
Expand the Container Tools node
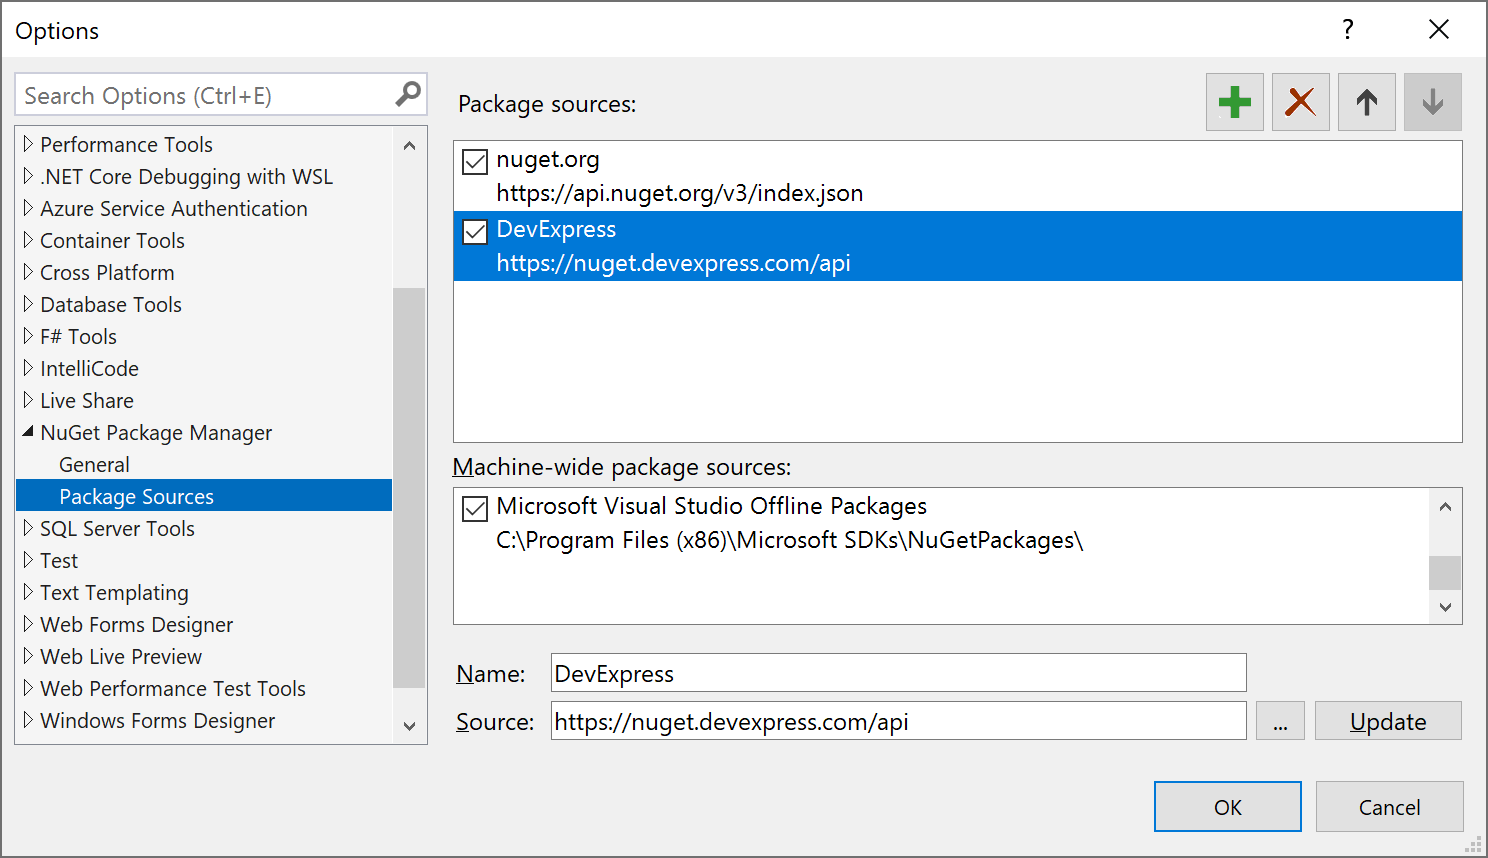pyautogui.click(x=28, y=240)
